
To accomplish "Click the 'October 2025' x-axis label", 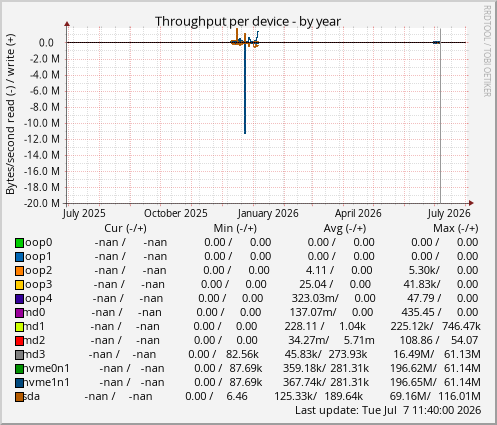I will [176, 213].
